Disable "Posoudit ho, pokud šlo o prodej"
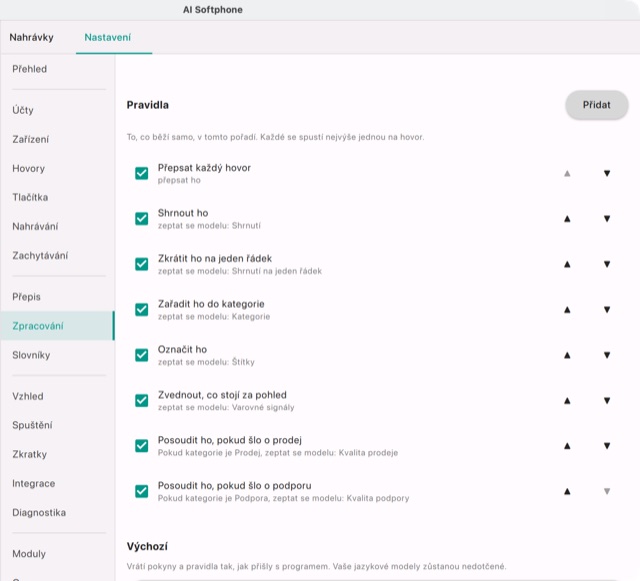640x581 pixels. click(x=142, y=446)
